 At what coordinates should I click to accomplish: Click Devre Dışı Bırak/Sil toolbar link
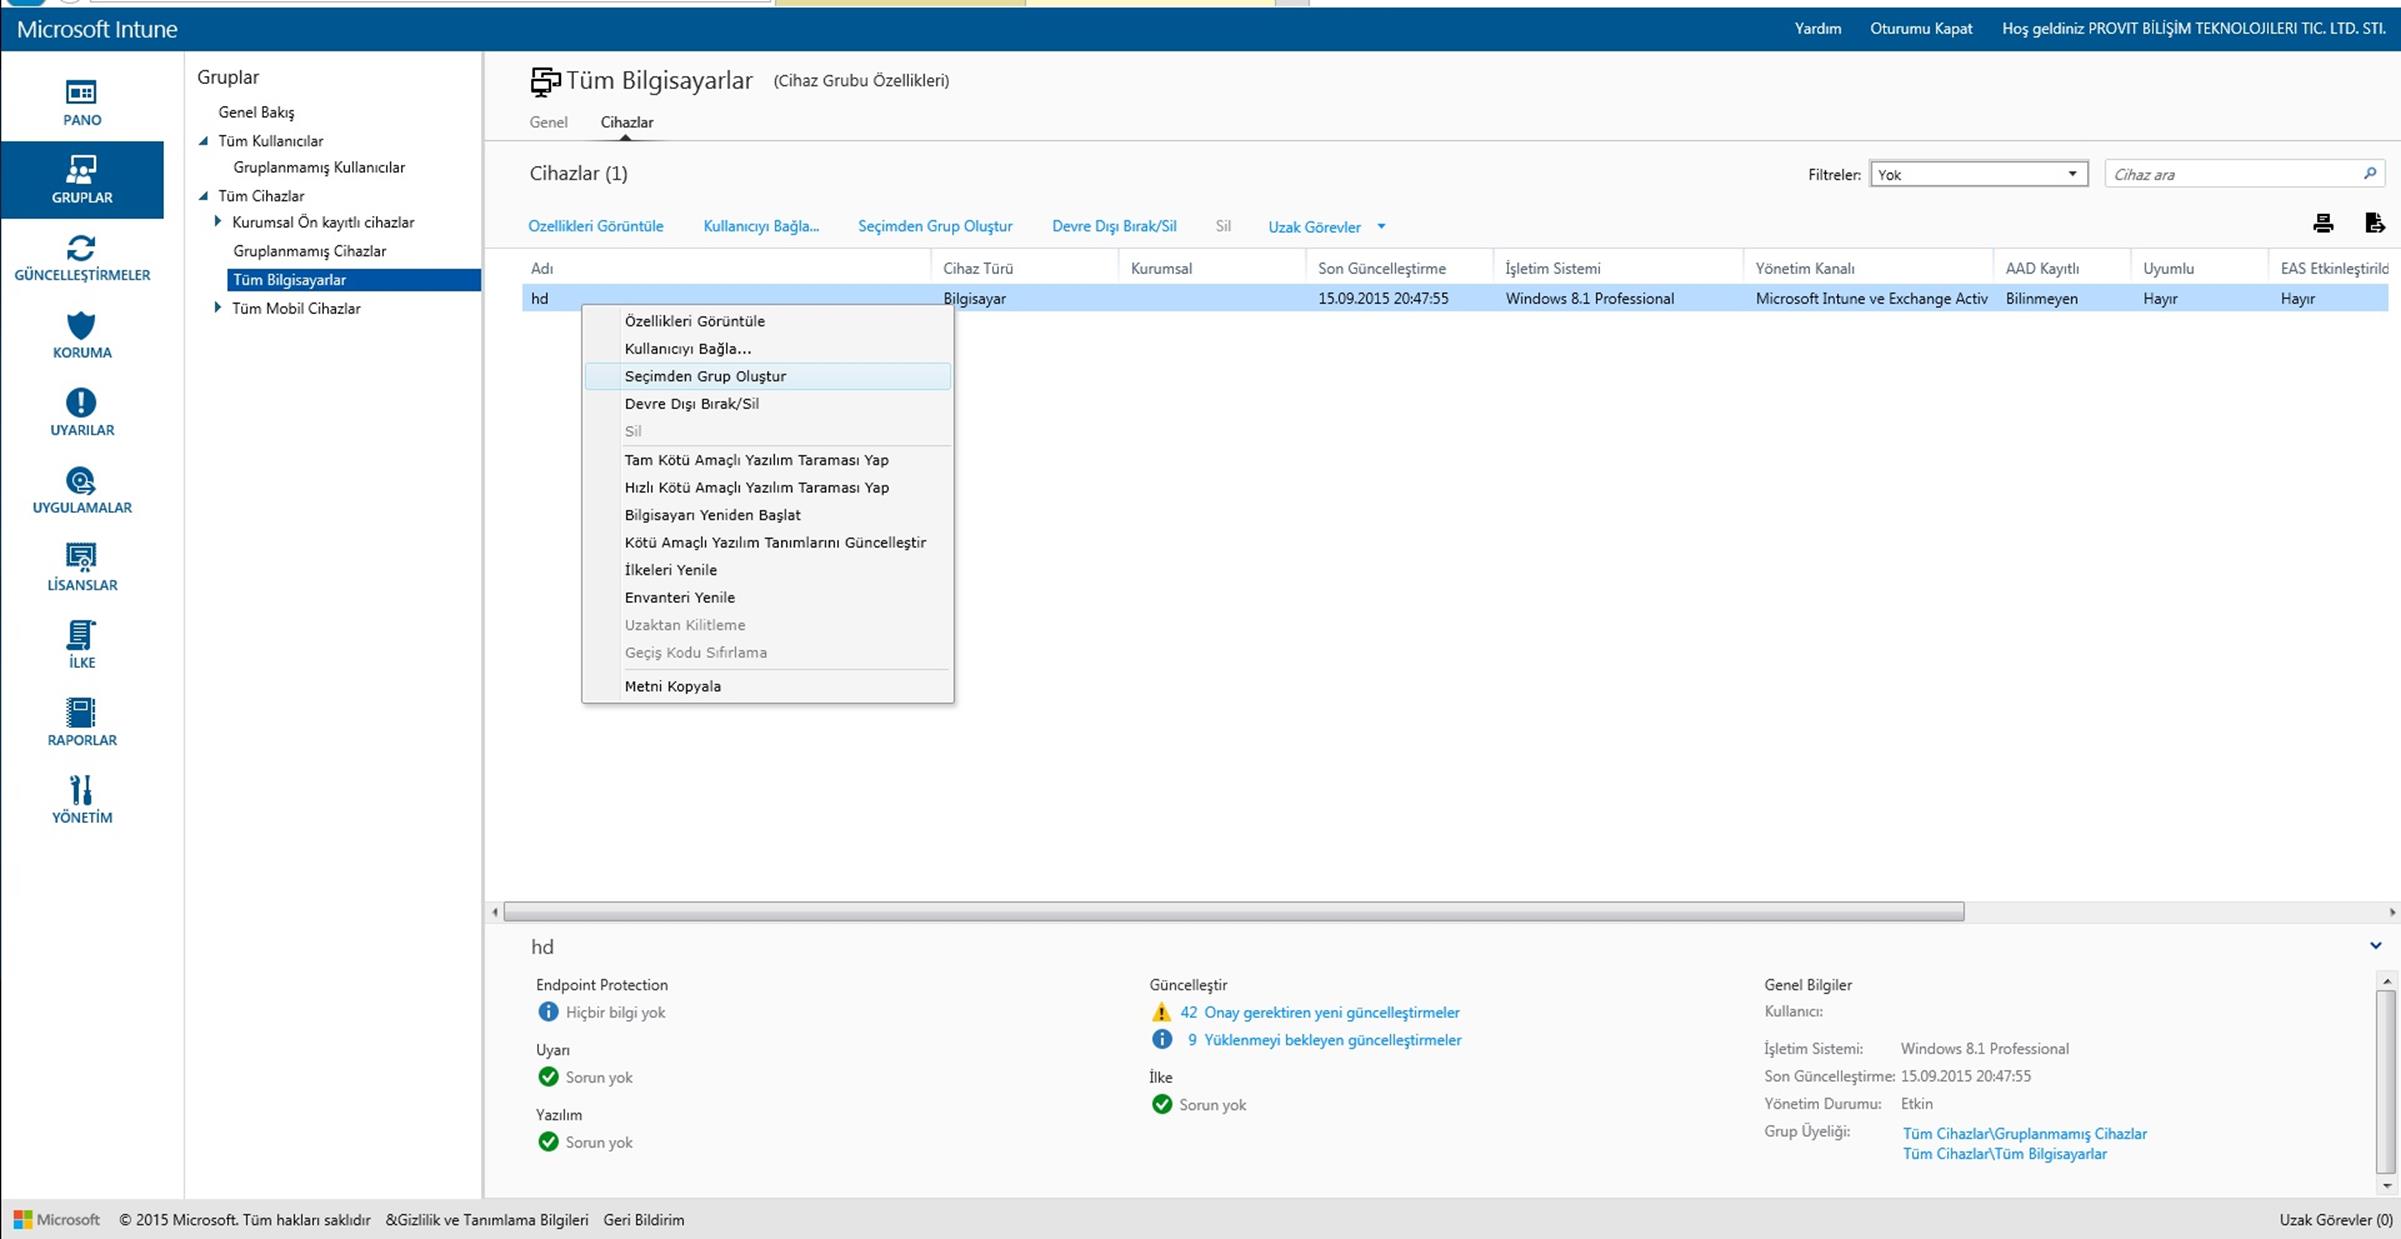click(1114, 226)
